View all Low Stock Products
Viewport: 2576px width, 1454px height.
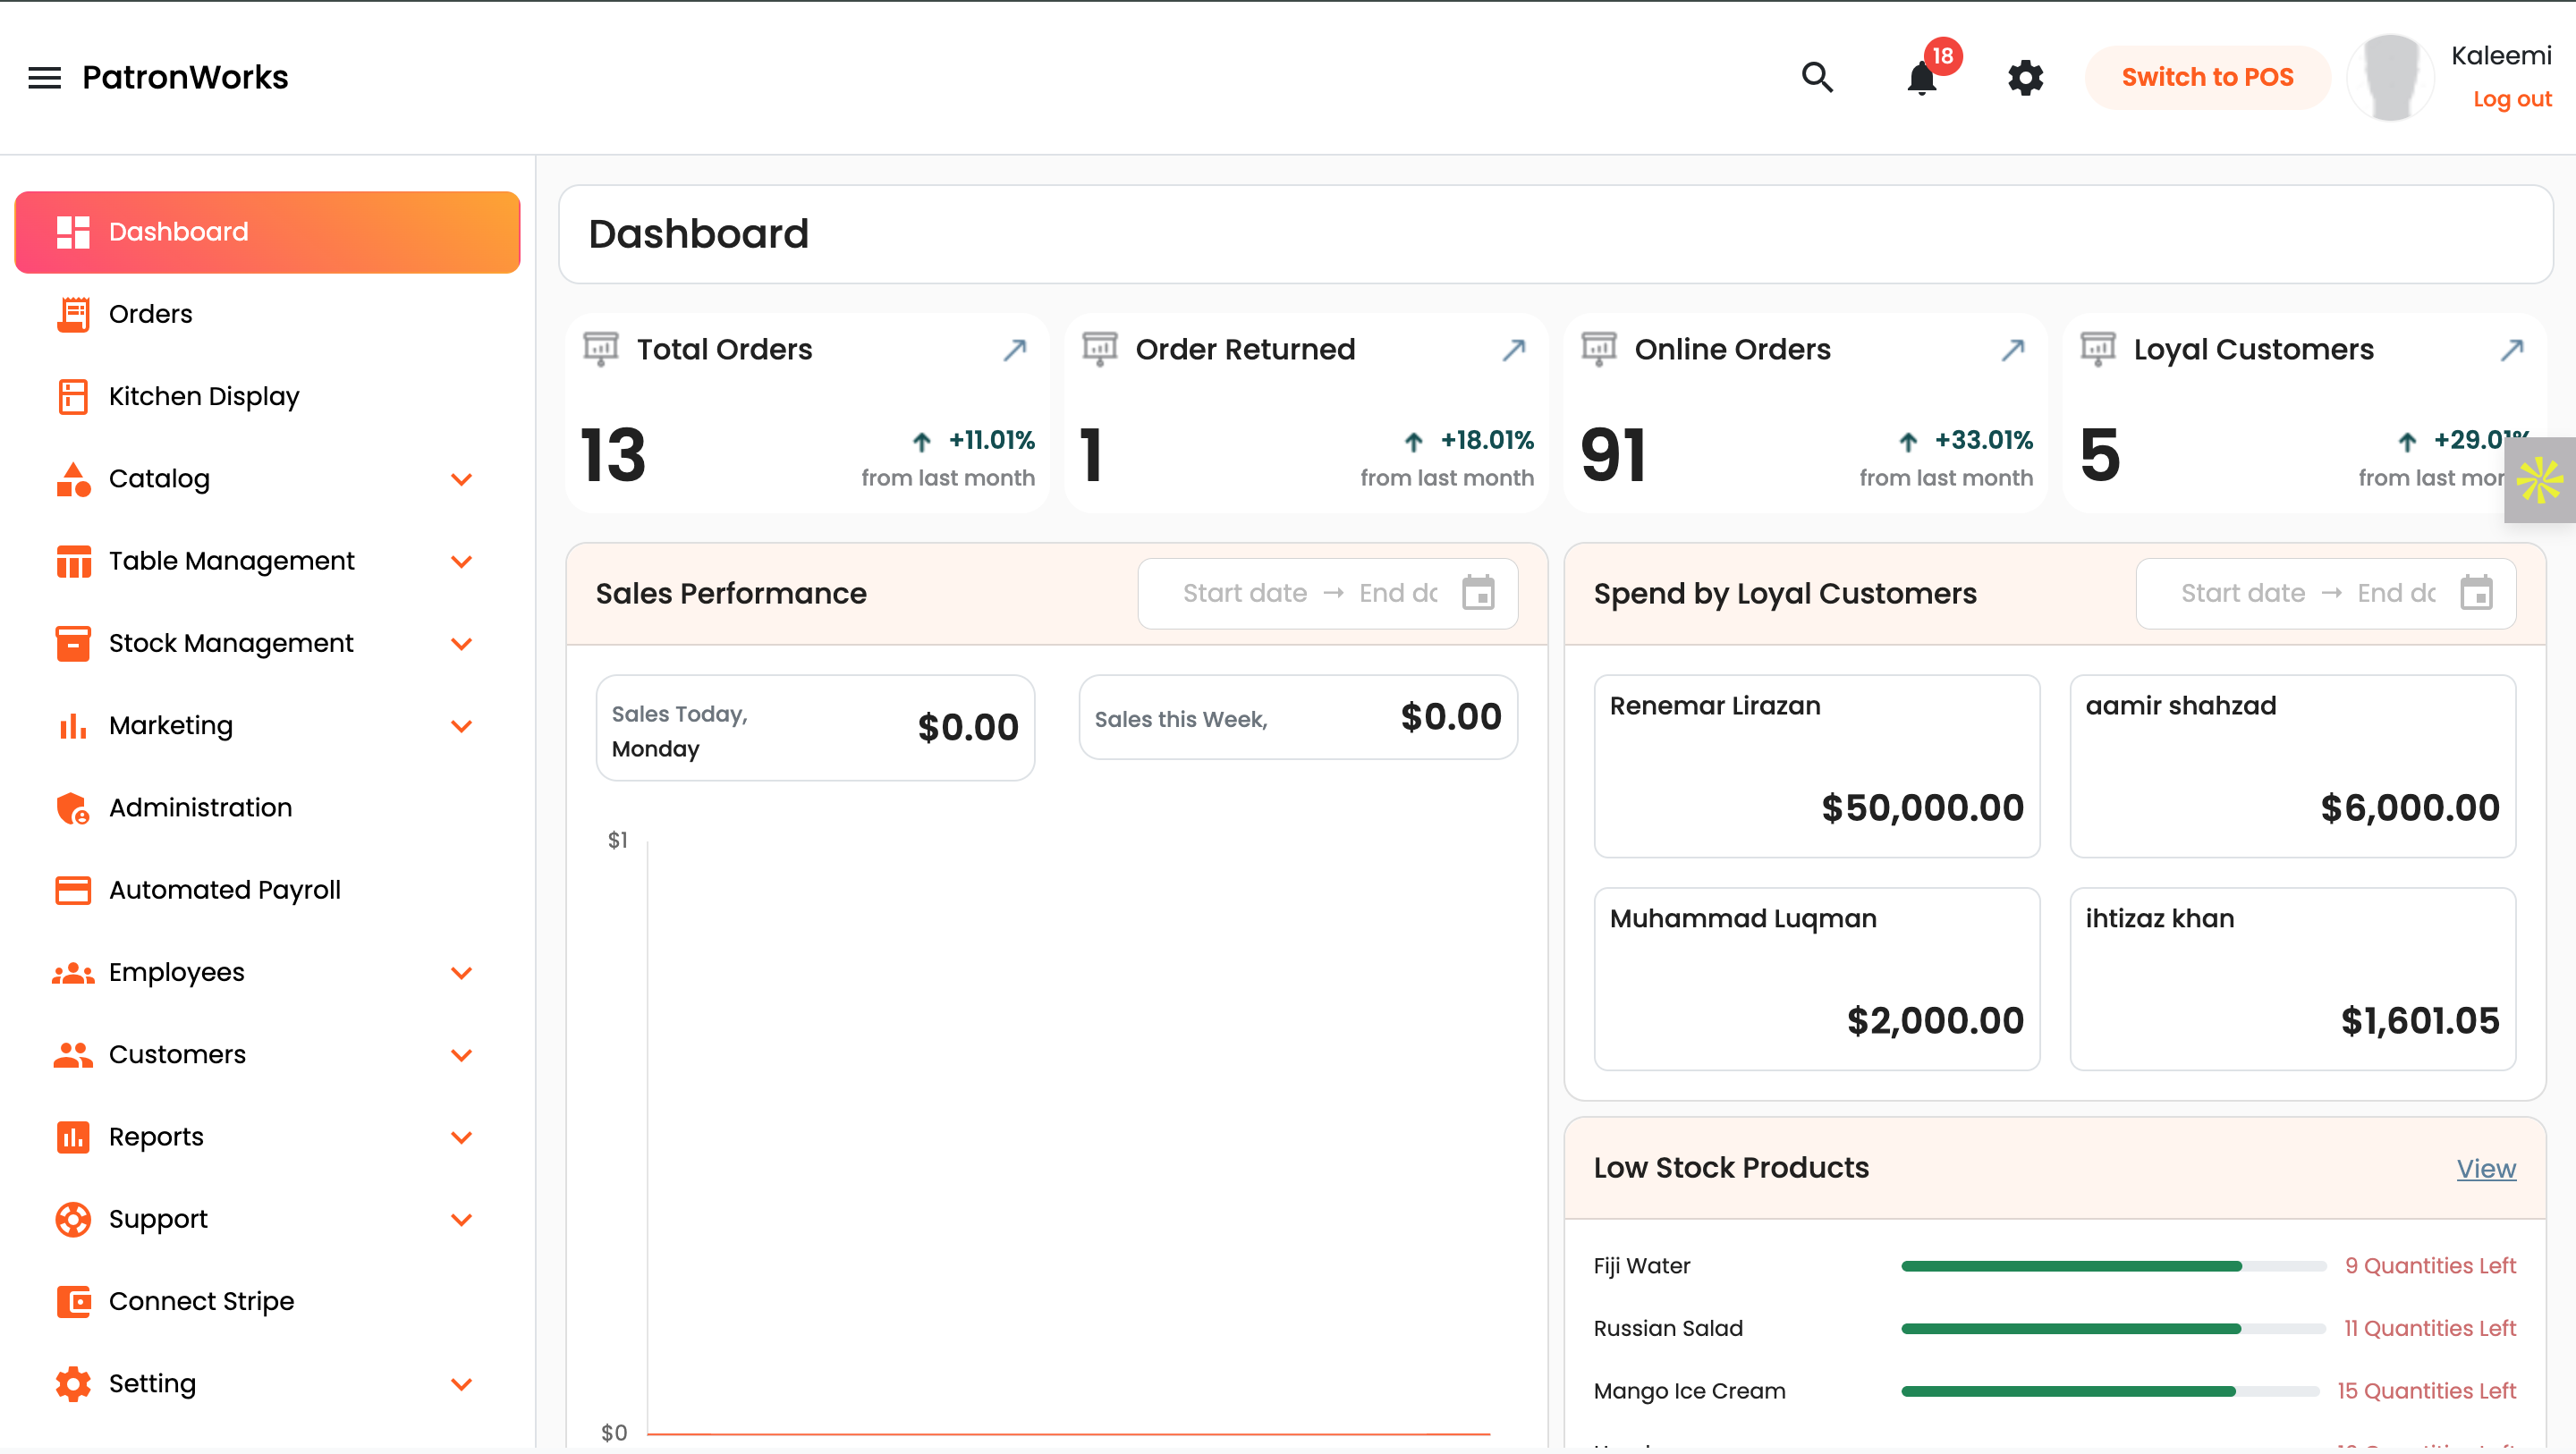coord(2485,1168)
